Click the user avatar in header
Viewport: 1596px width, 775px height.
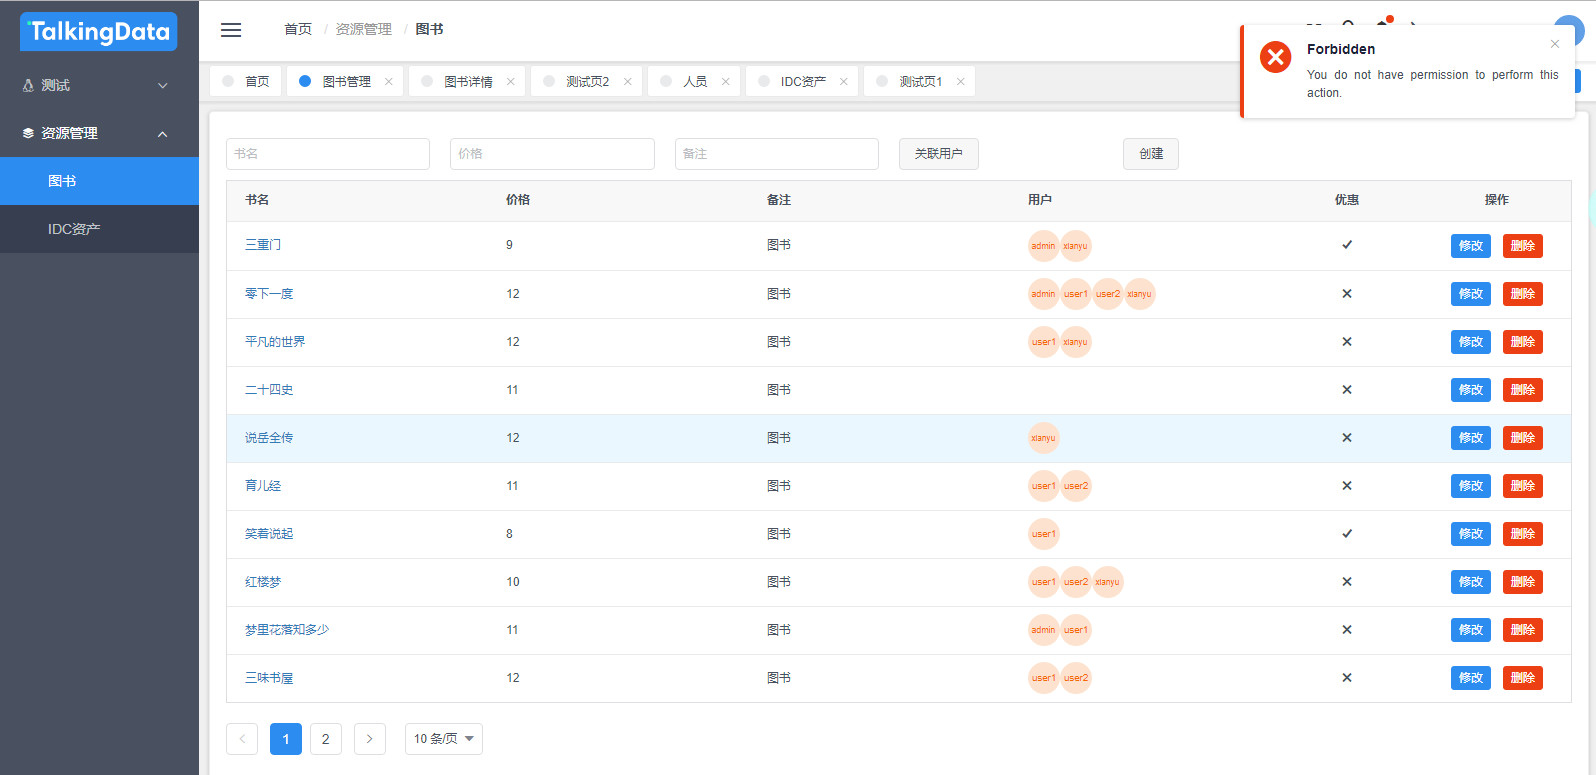(x=1568, y=28)
